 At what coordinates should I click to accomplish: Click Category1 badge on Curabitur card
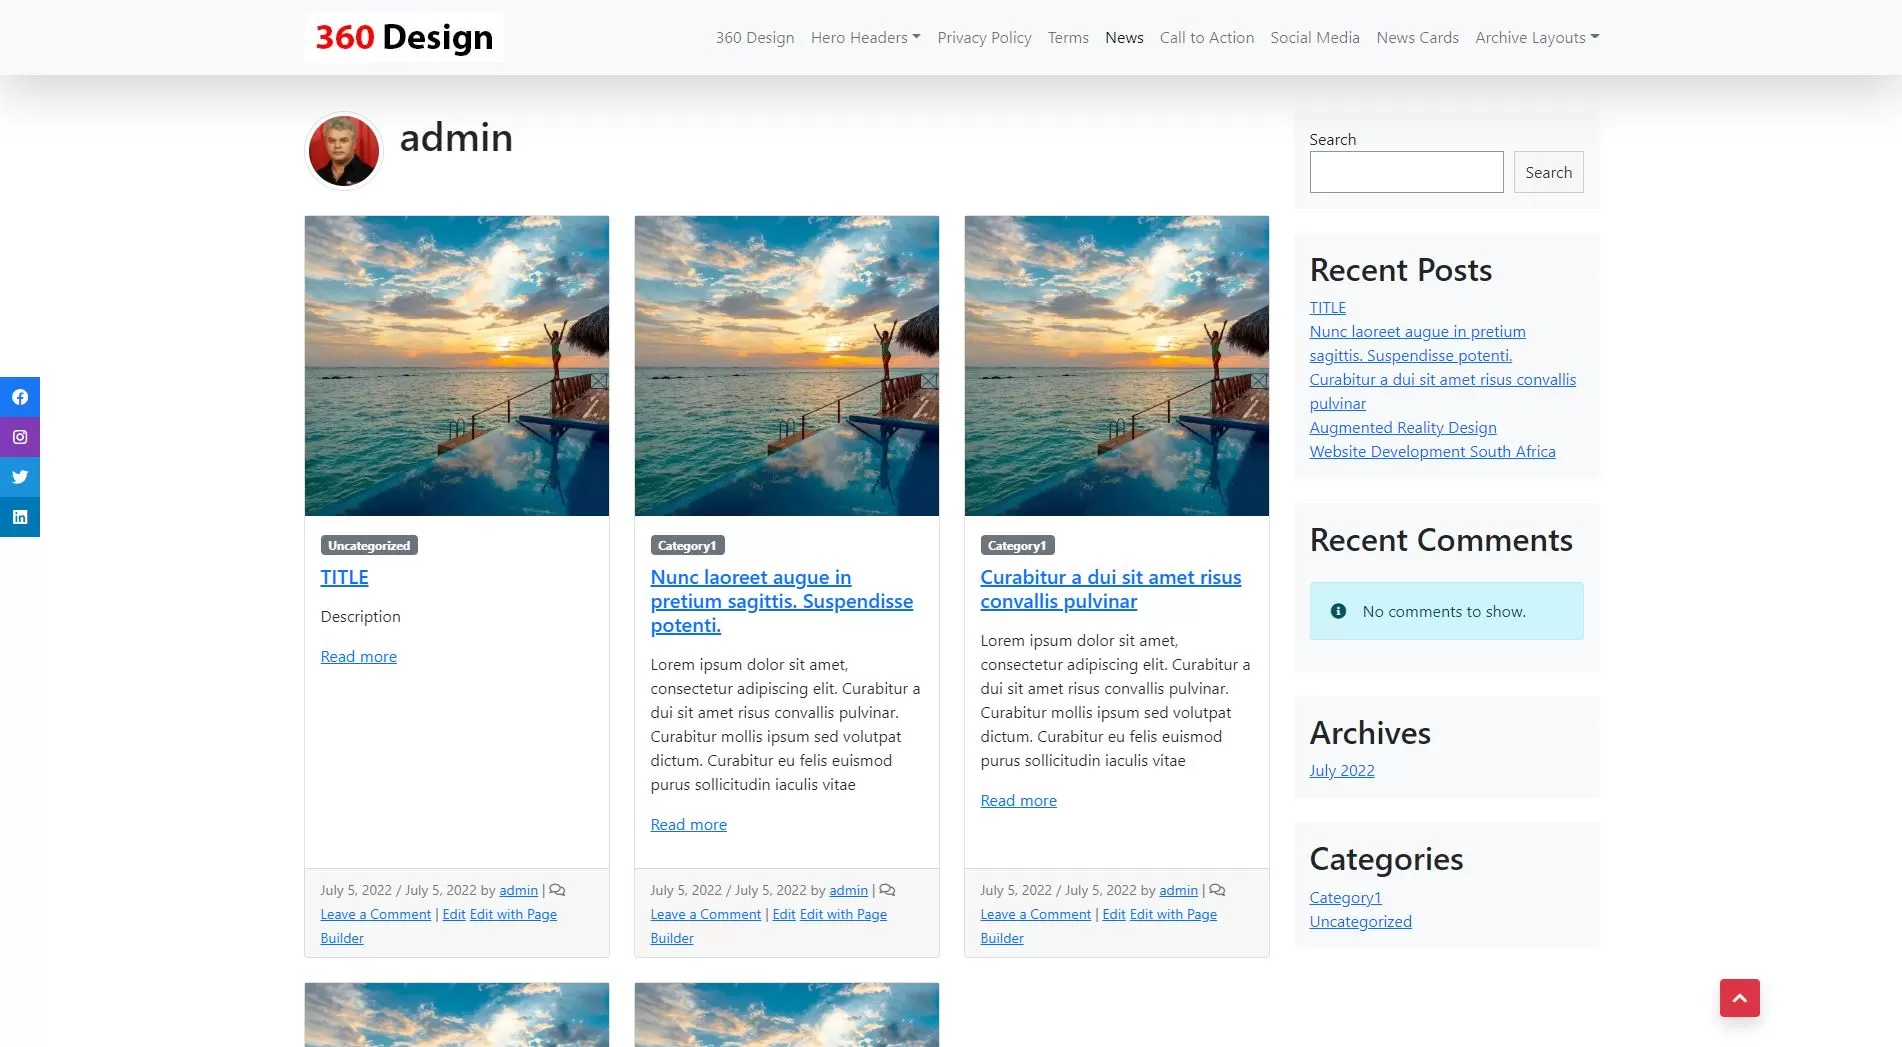tap(1017, 545)
